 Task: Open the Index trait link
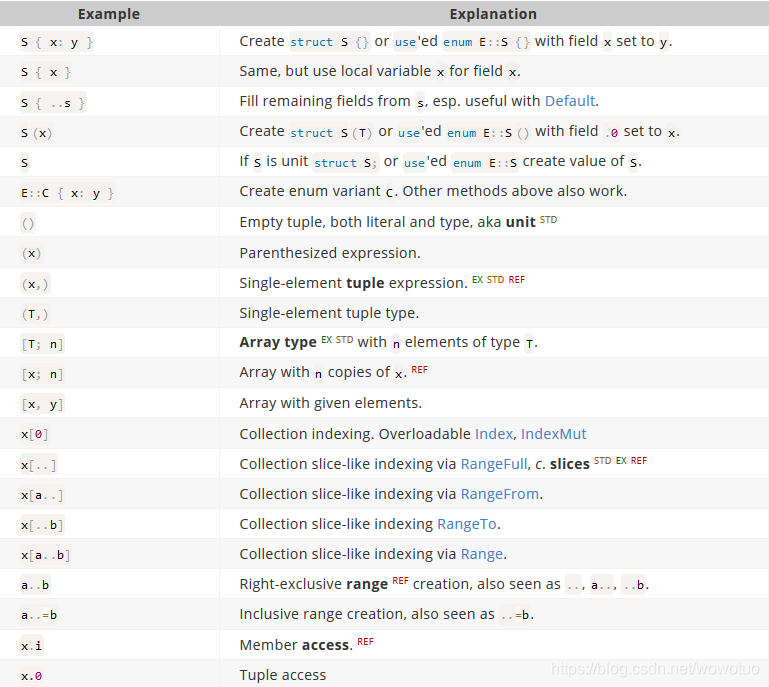[x=494, y=434]
